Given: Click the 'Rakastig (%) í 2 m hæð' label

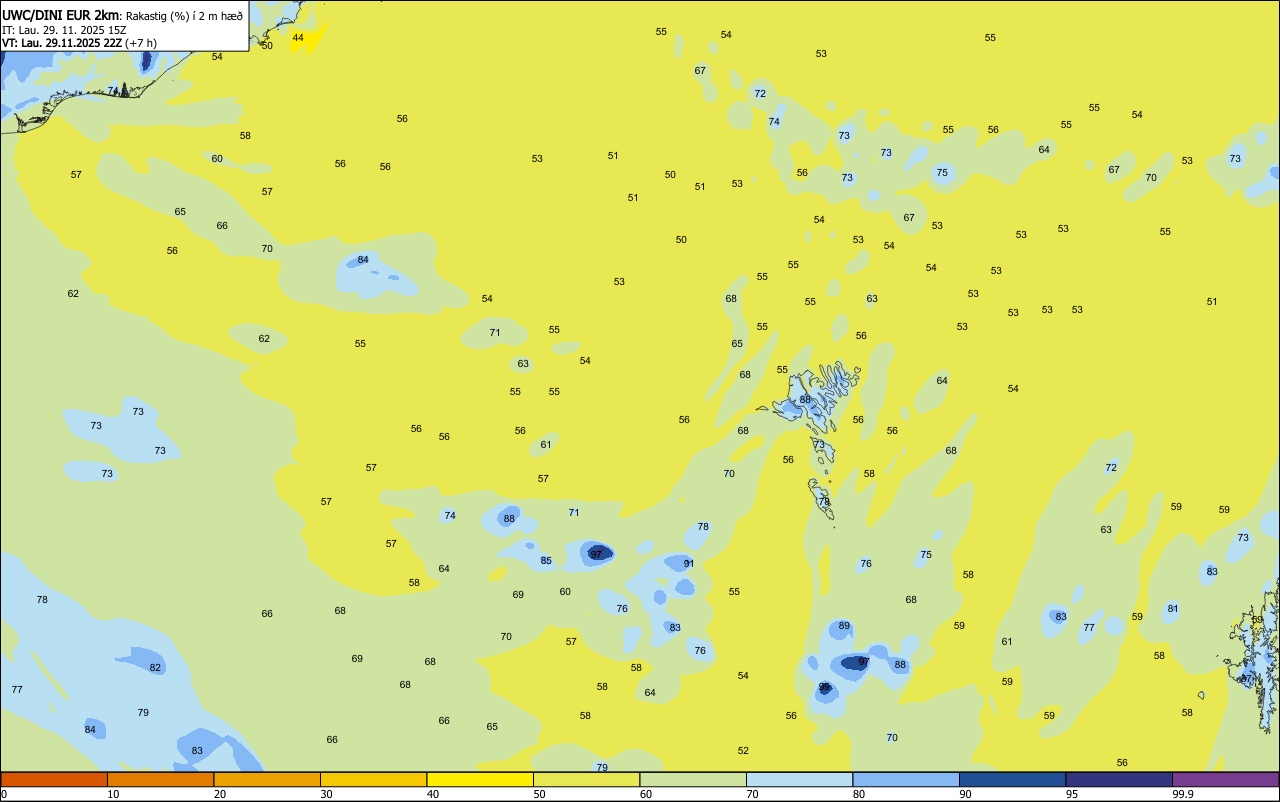Looking at the screenshot, I should click(x=184, y=16).
